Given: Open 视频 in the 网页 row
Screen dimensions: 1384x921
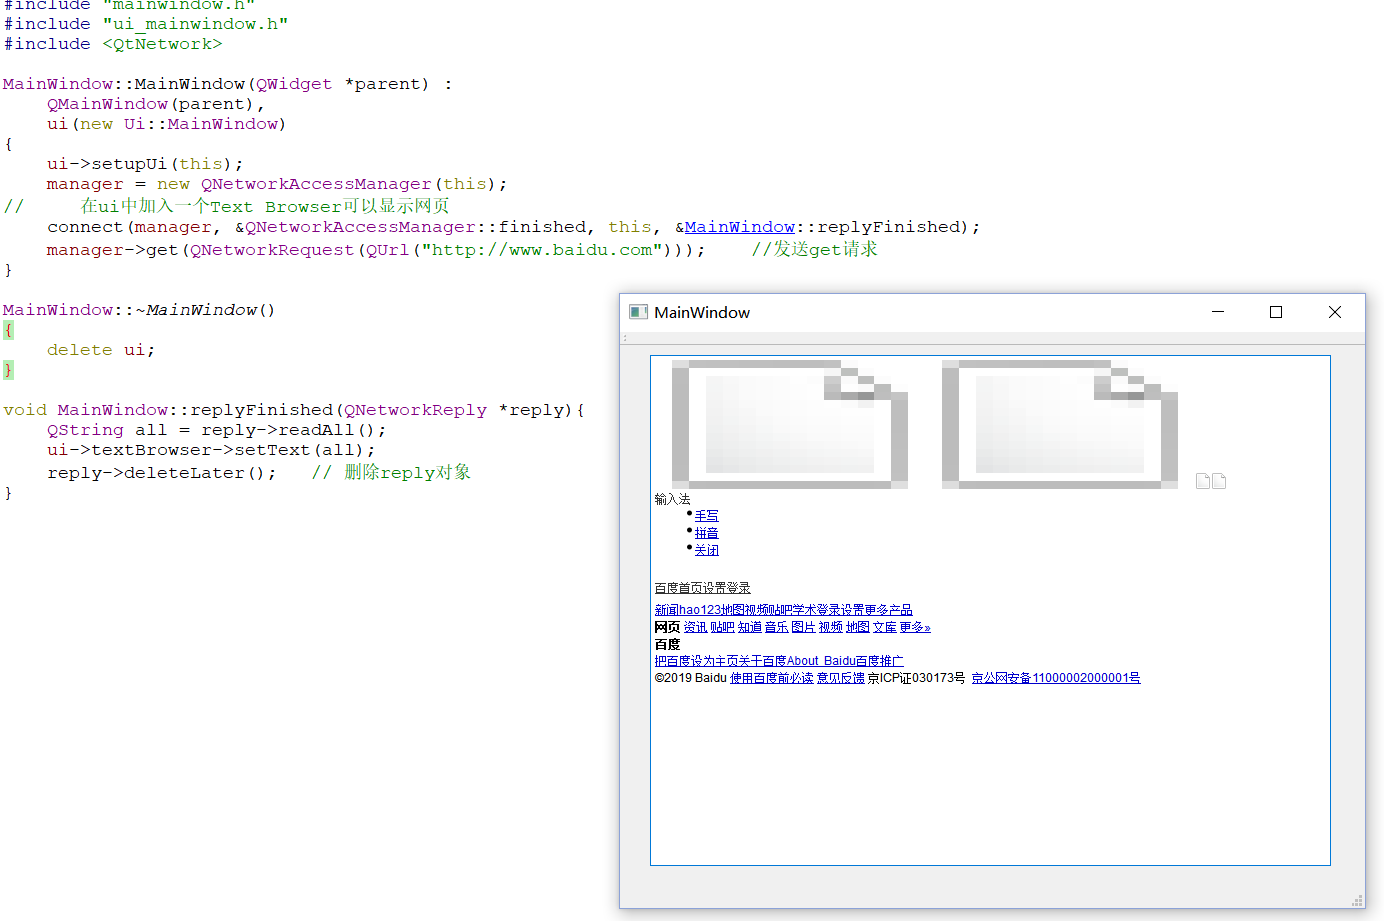Looking at the screenshot, I should [831, 627].
